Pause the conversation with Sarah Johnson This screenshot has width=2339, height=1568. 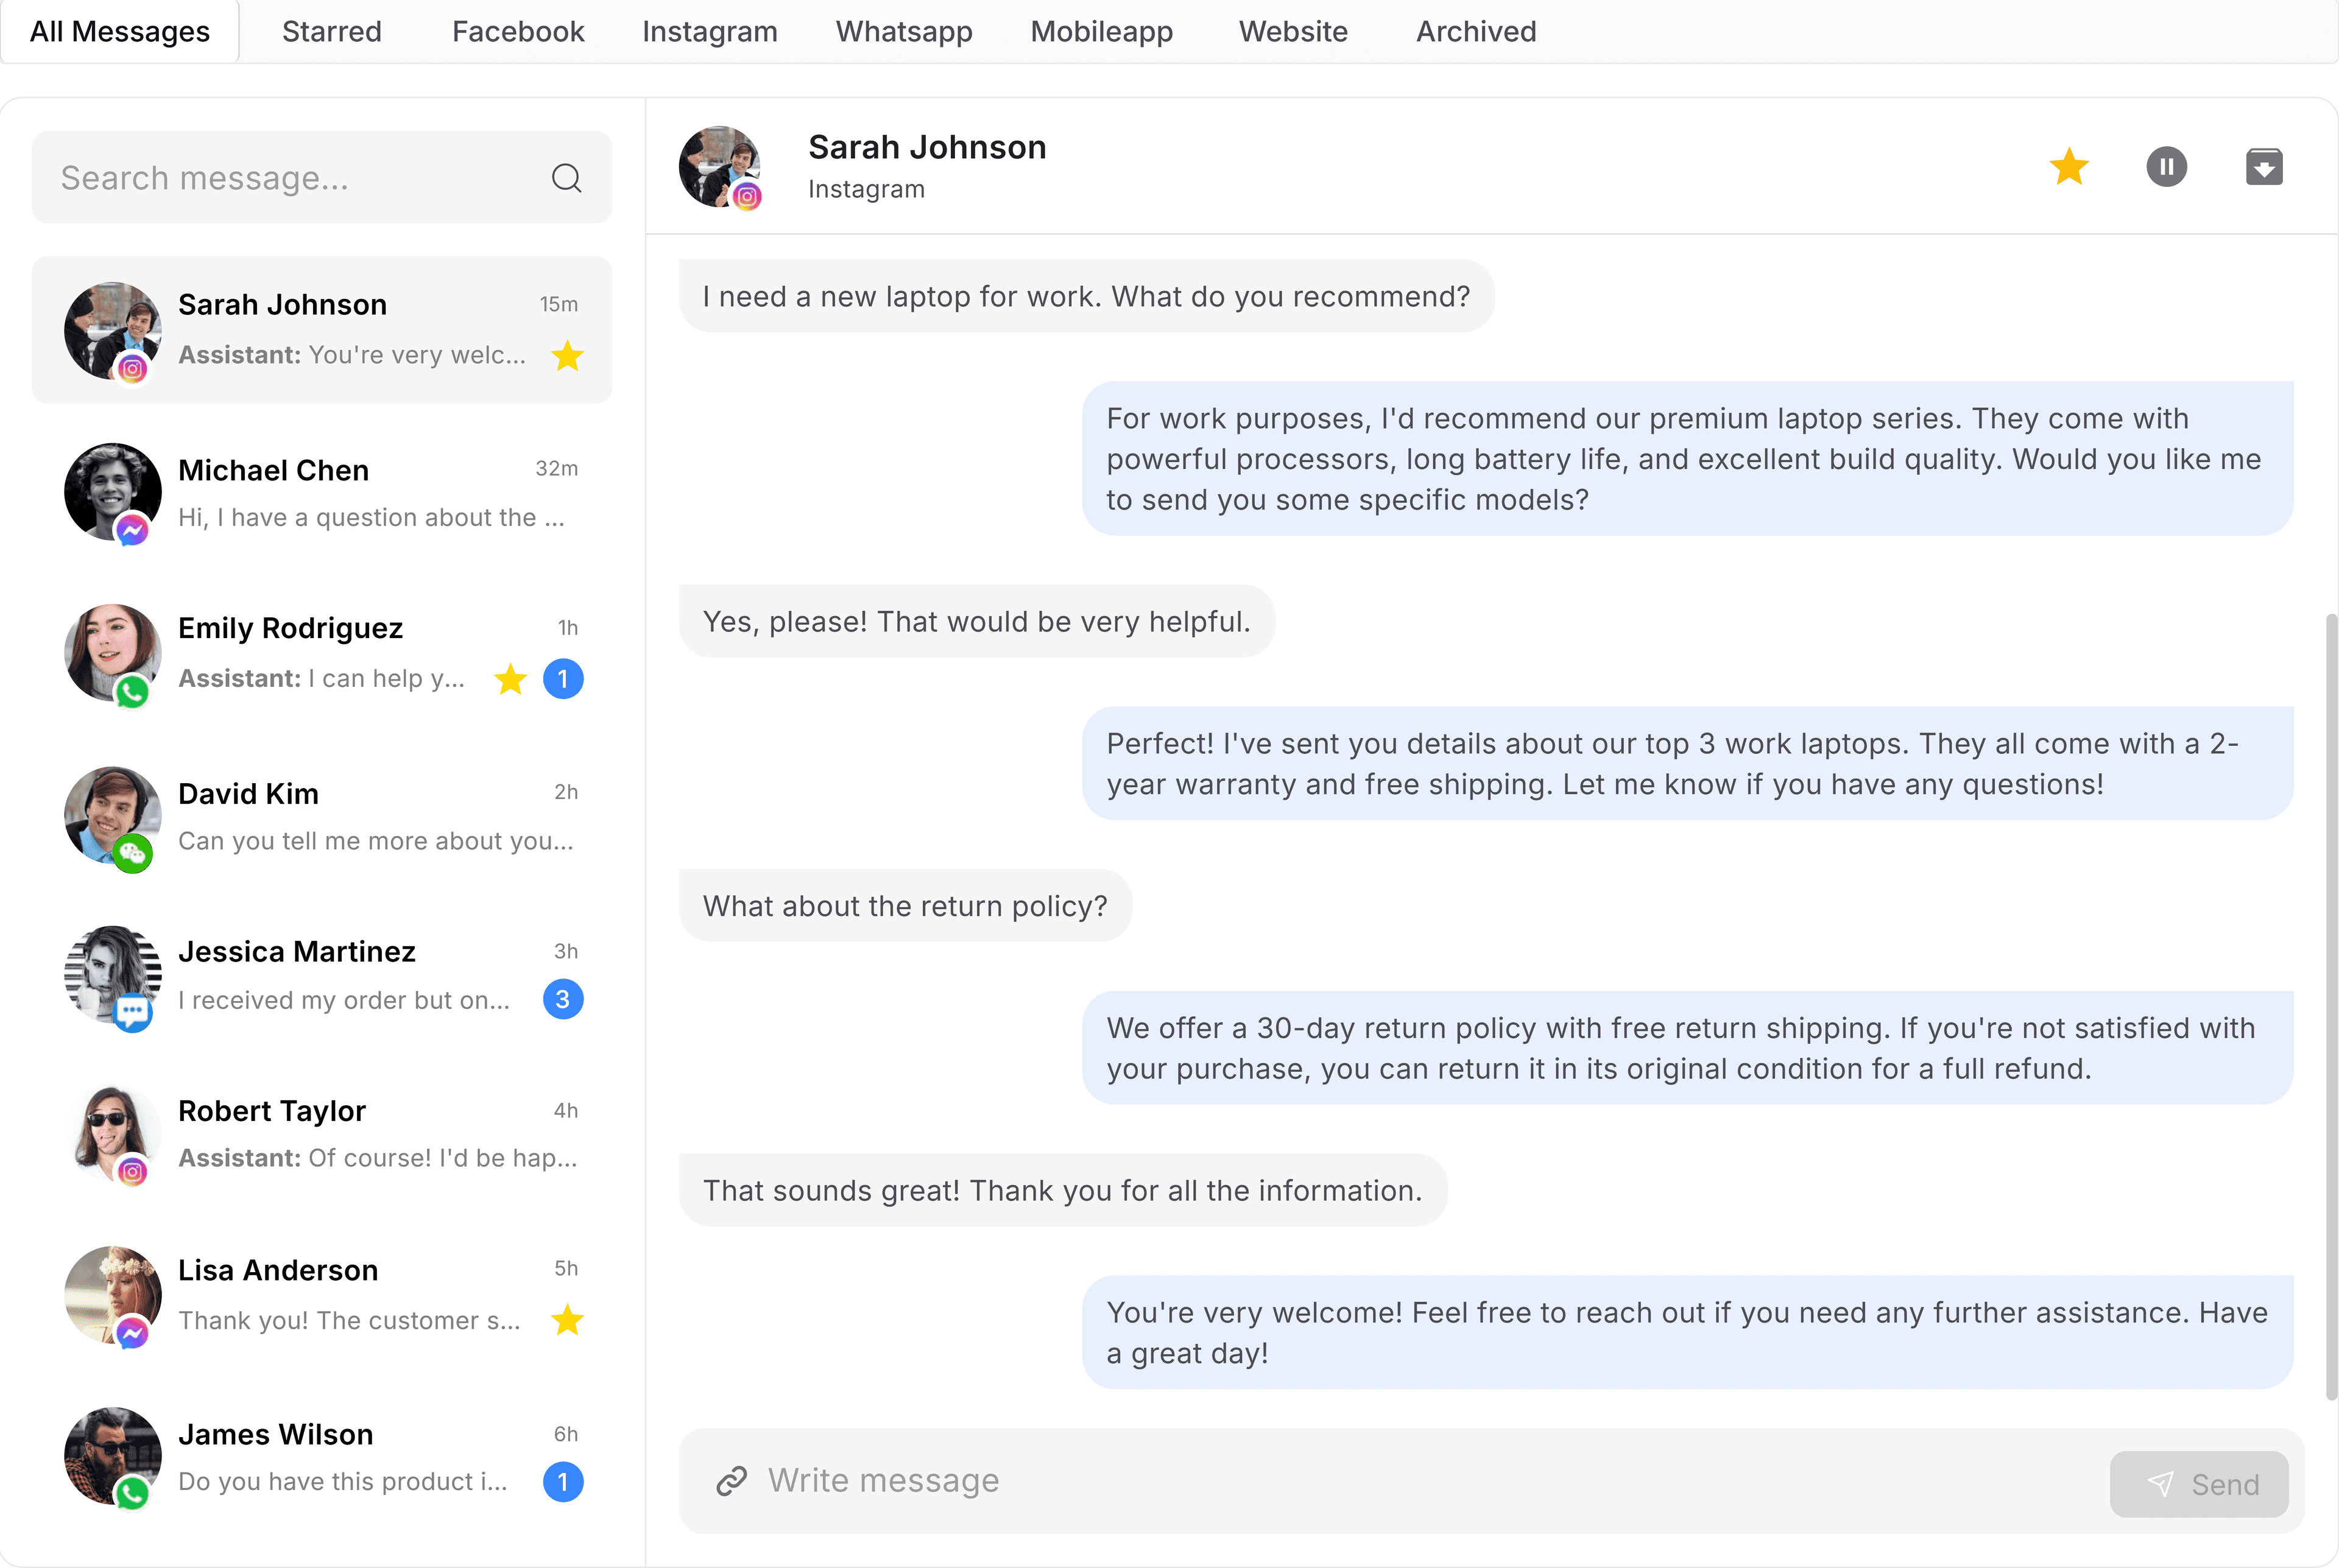coord(2167,166)
